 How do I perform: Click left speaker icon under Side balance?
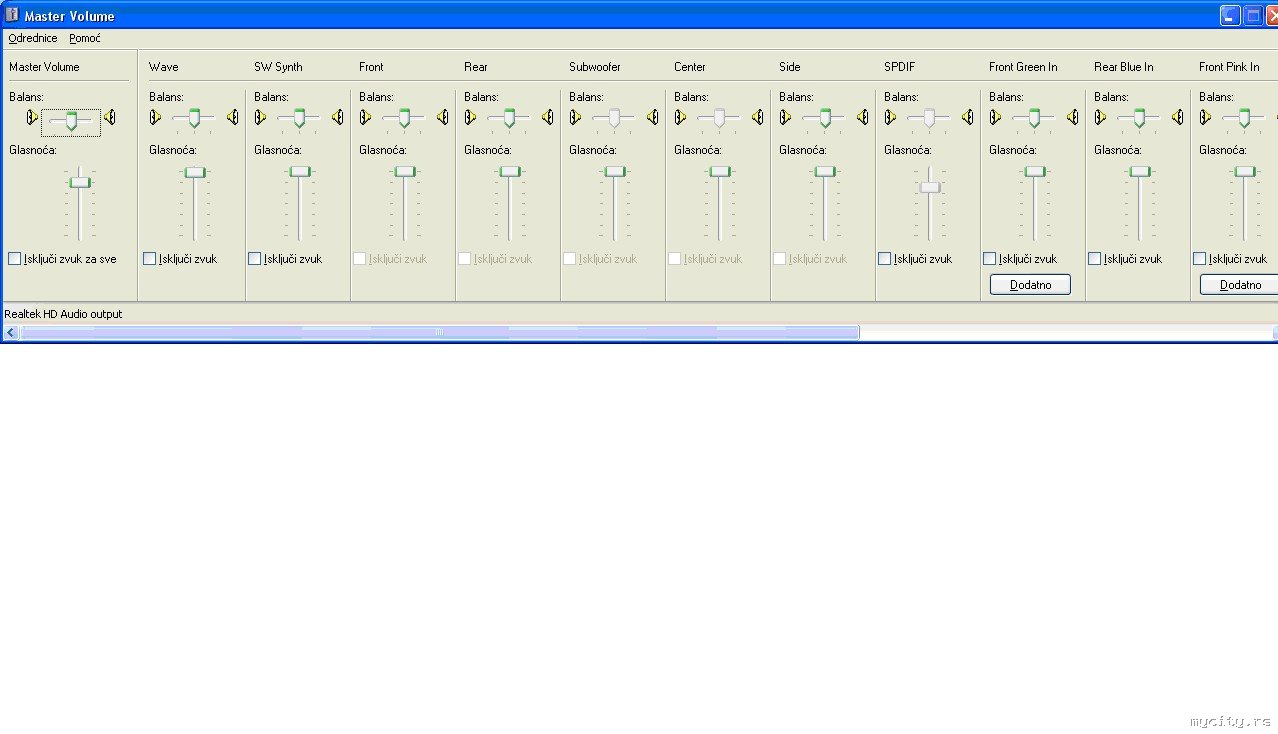point(785,118)
